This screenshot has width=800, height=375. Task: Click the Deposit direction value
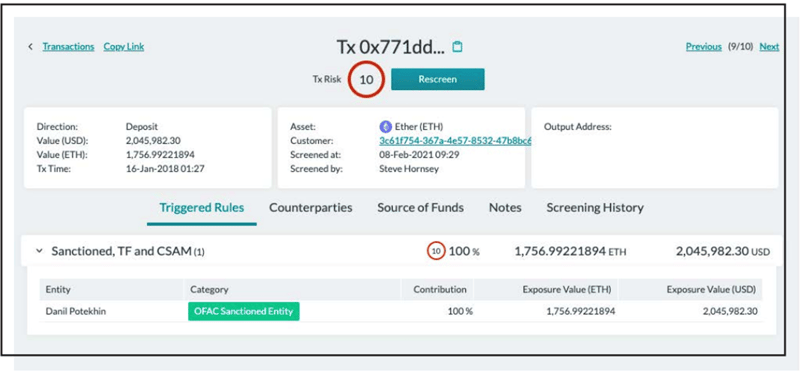(142, 127)
